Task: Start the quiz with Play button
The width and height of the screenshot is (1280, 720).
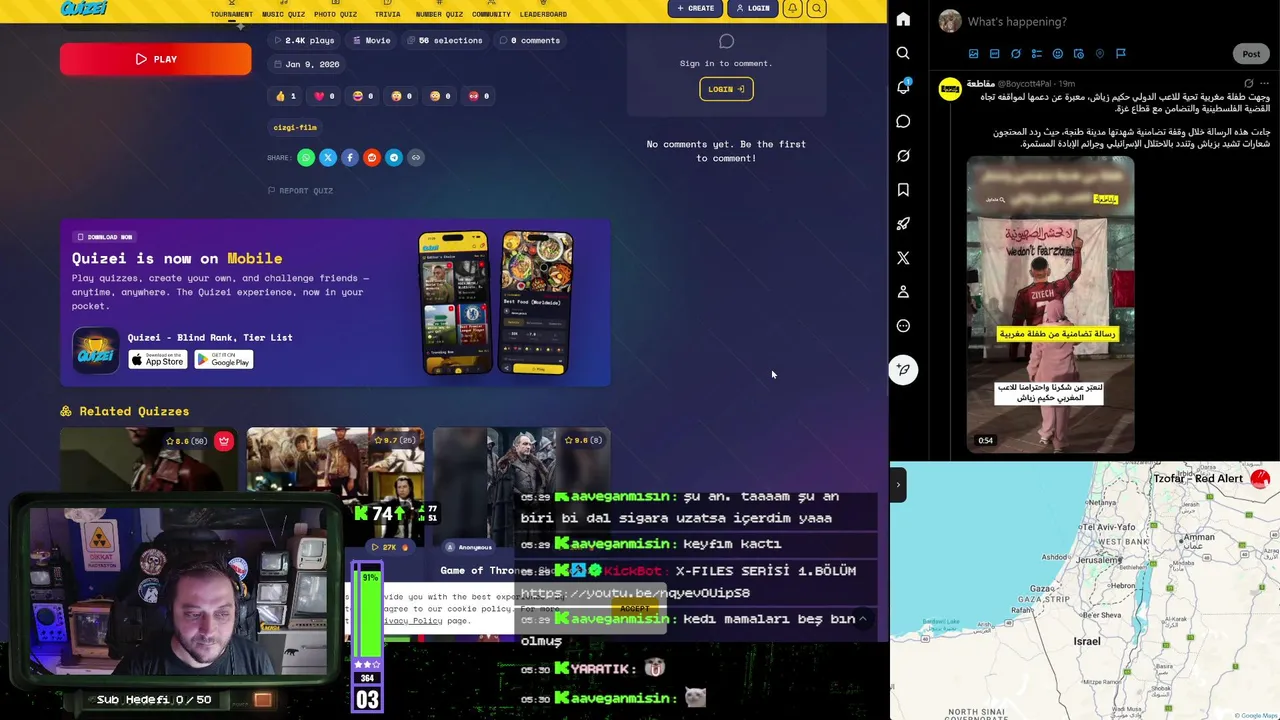Action: pos(155,59)
